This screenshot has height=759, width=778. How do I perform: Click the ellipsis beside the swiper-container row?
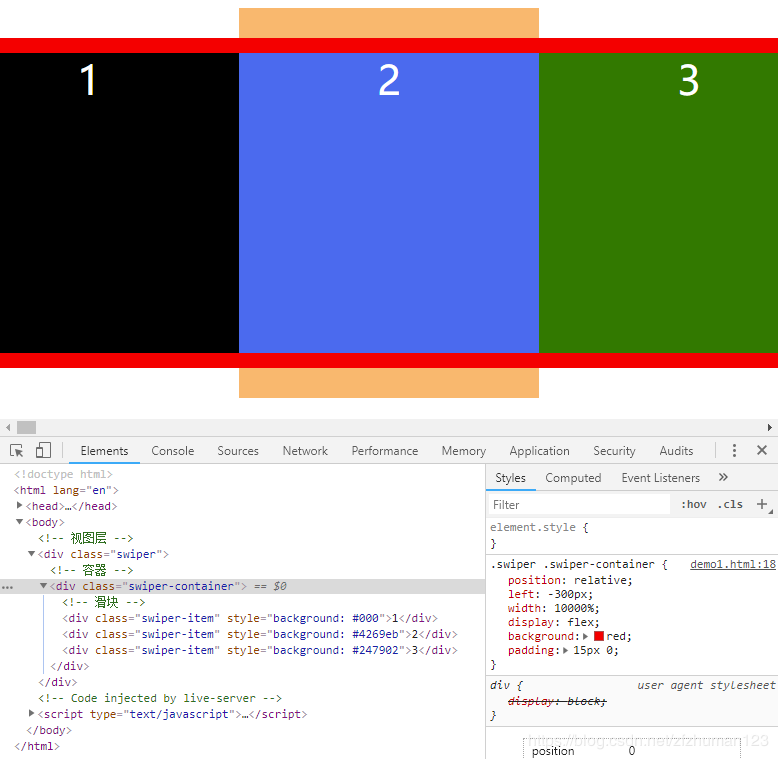tap(7, 587)
